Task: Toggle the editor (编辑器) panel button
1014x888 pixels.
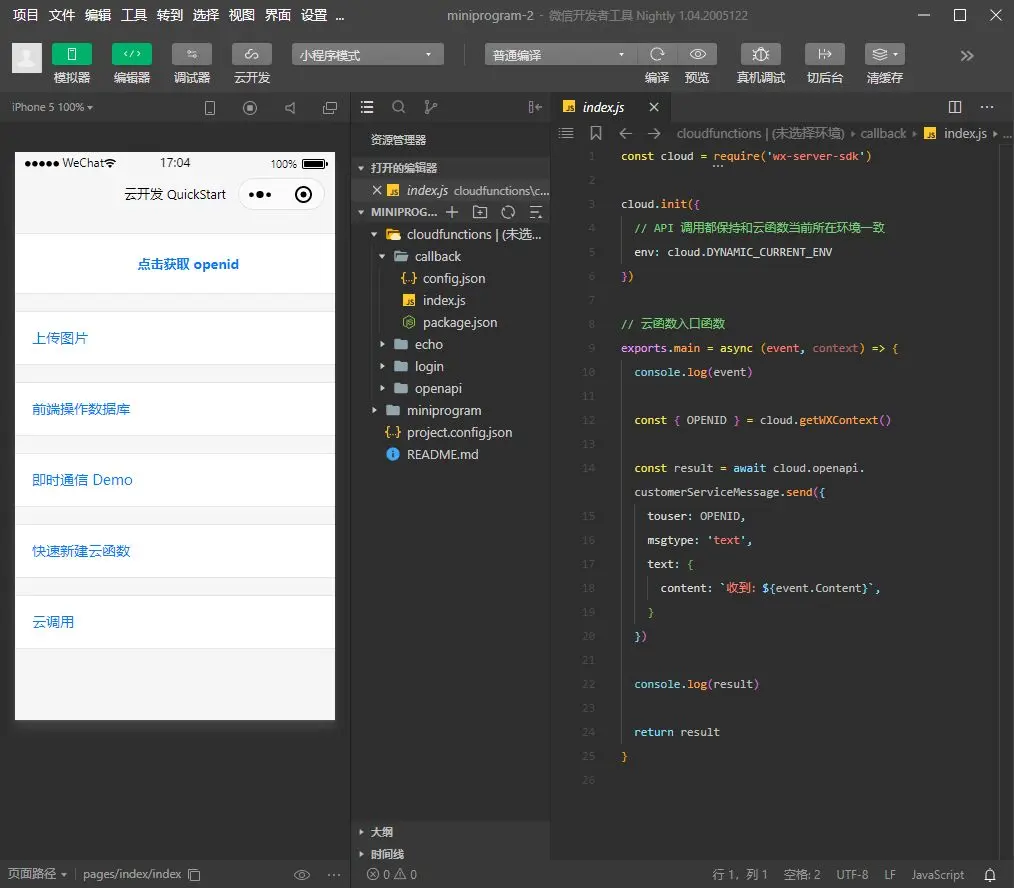Action: pos(132,54)
